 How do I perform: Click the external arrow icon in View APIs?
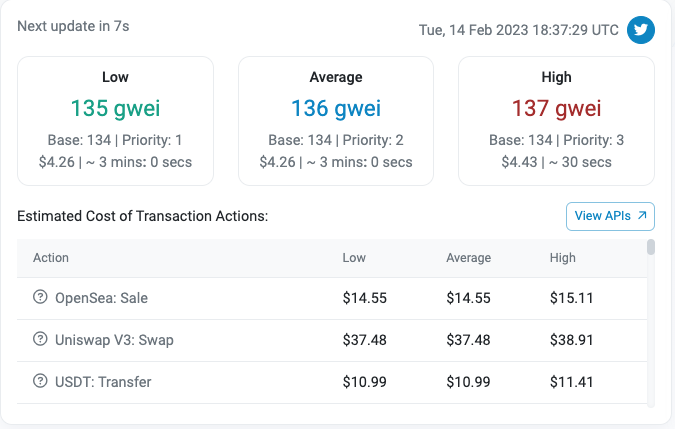[643, 215]
